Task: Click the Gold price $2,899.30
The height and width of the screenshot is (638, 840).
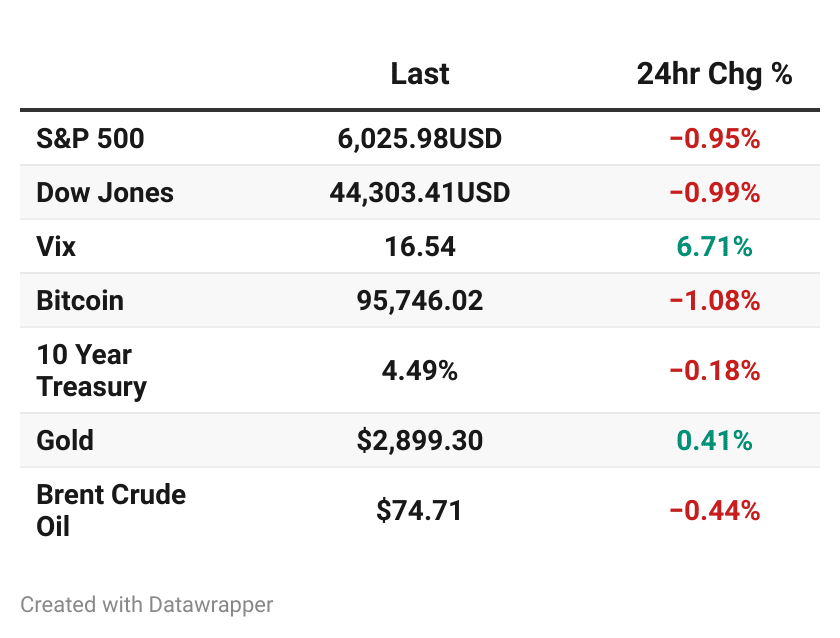Action: click(x=419, y=441)
